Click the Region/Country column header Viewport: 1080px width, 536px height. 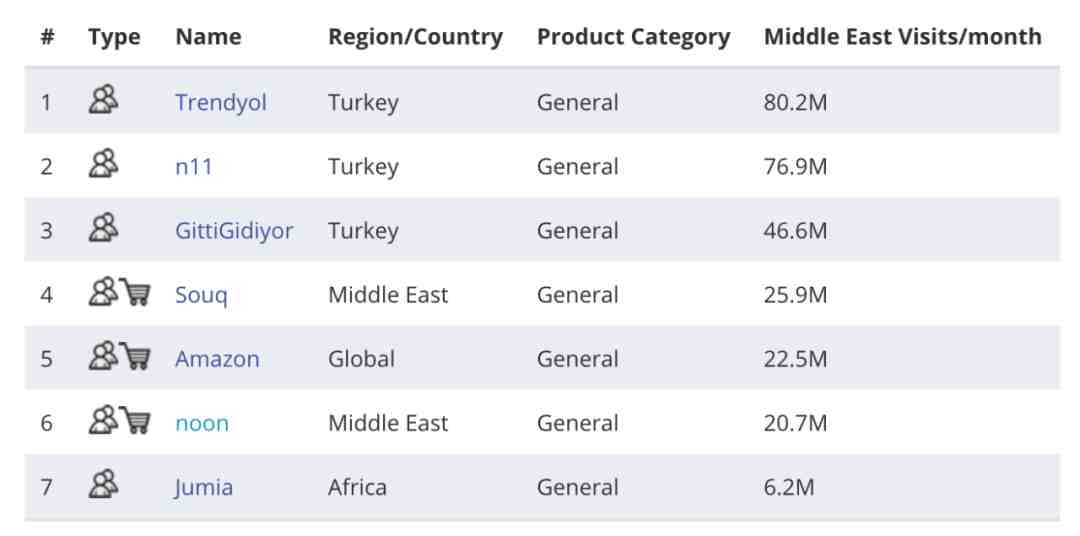415,37
